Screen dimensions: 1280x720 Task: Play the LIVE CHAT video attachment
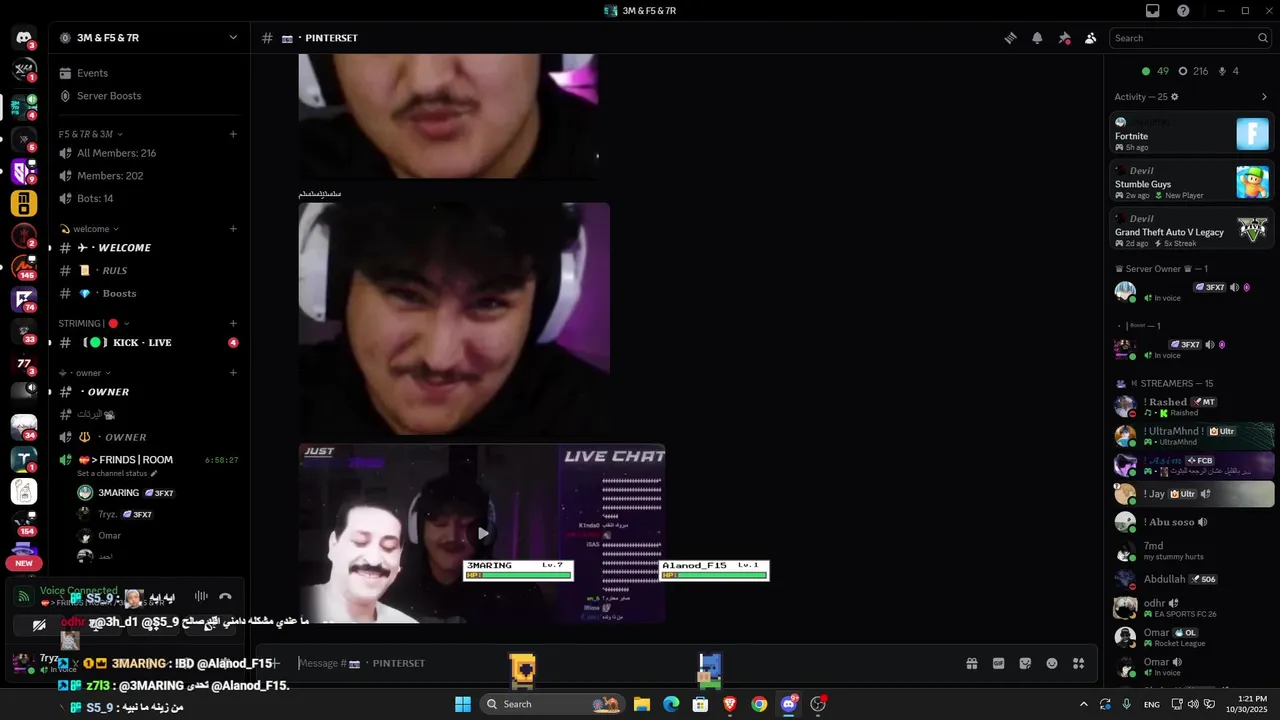(x=482, y=533)
